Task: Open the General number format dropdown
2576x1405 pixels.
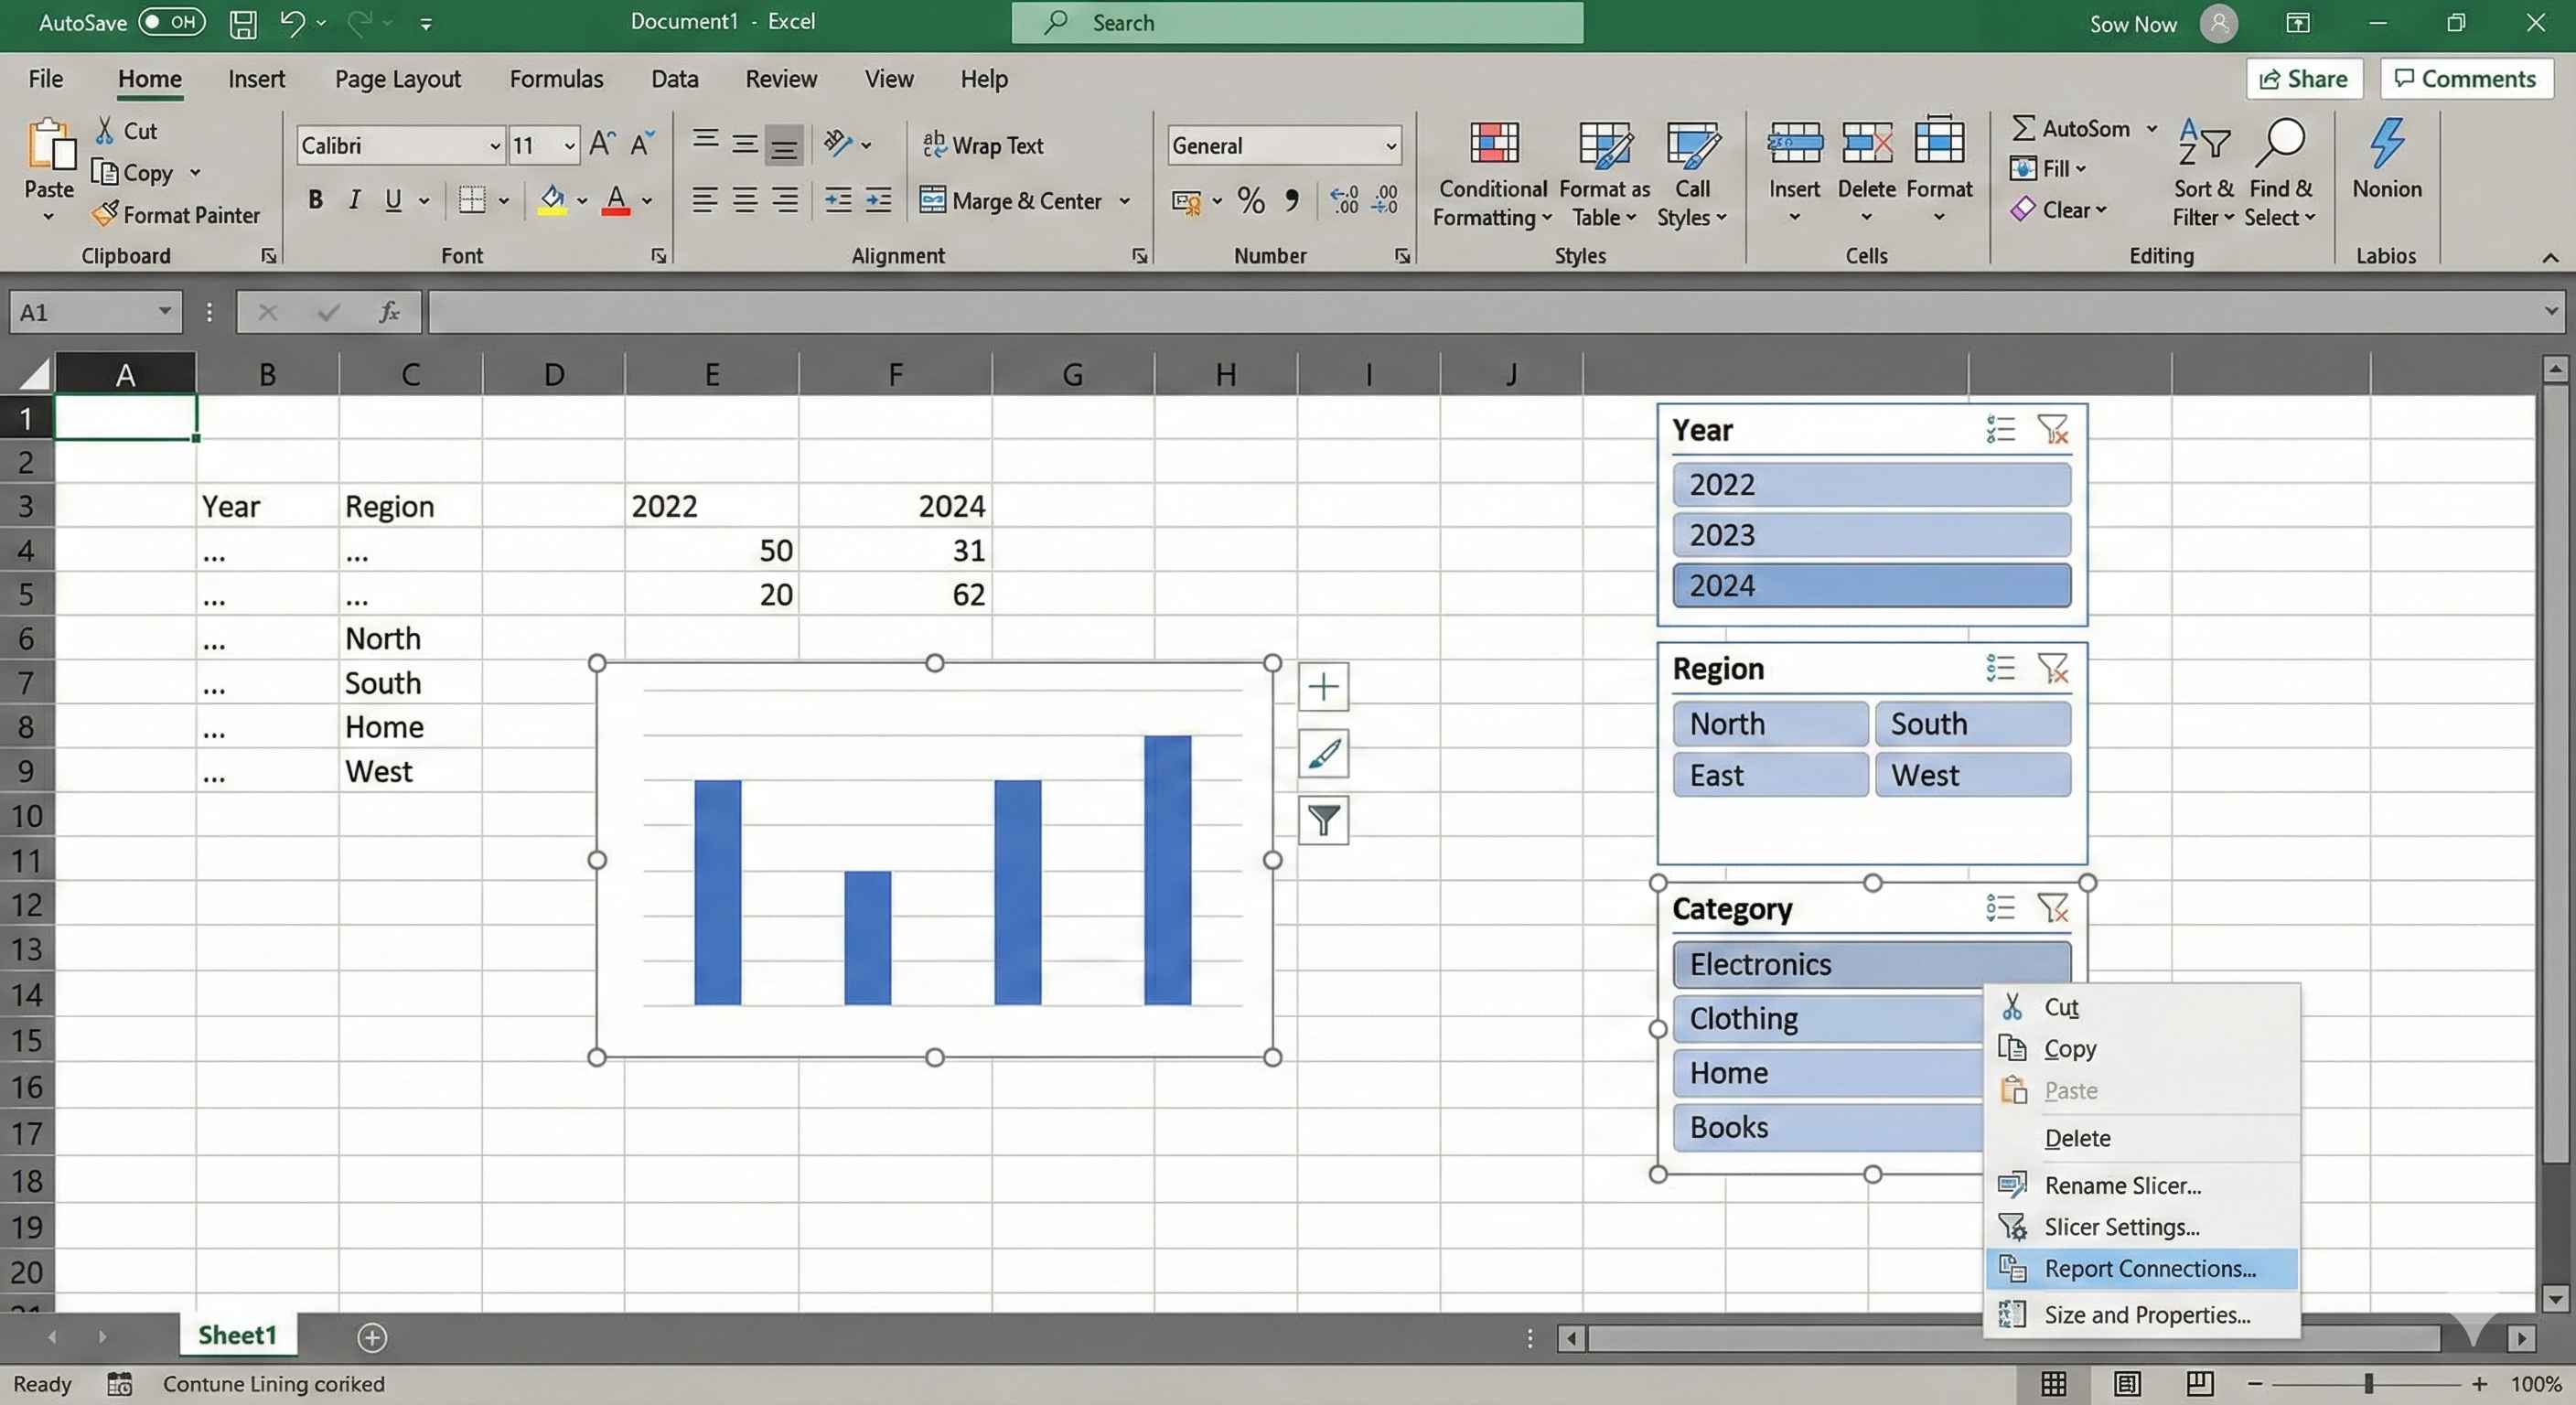Action: click(1389, 145)
